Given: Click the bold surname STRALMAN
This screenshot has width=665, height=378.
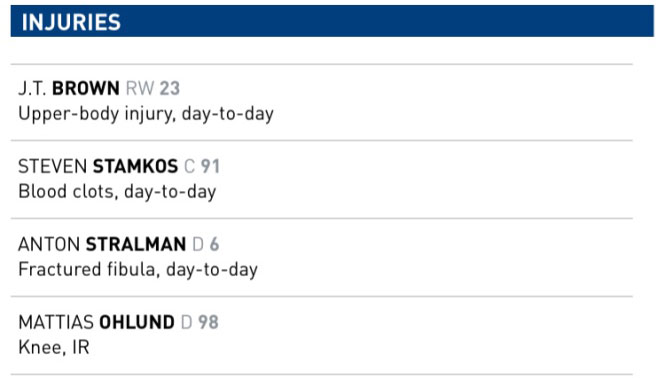Looking at the screenshot, I should click(136, 244).
